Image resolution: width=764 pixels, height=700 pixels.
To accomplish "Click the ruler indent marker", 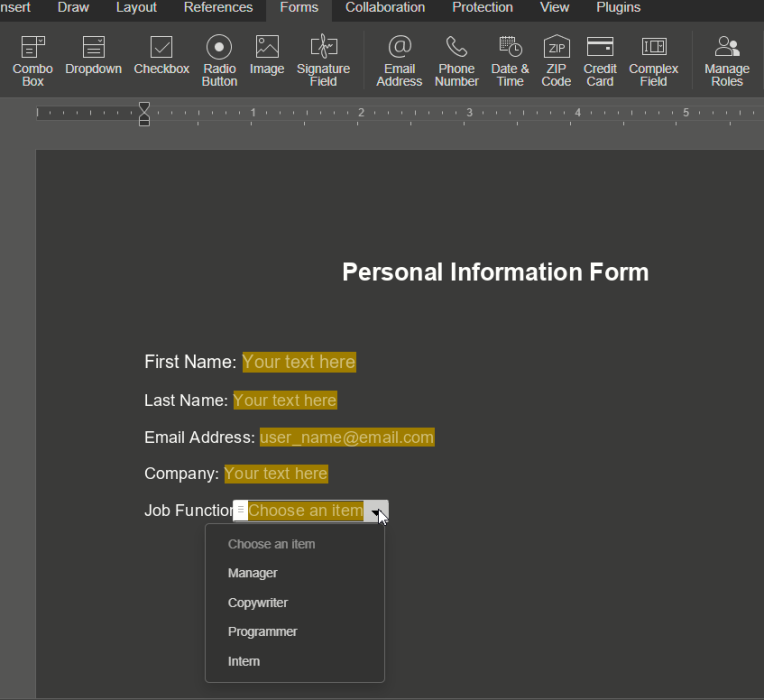I will (x=144, y=114).
